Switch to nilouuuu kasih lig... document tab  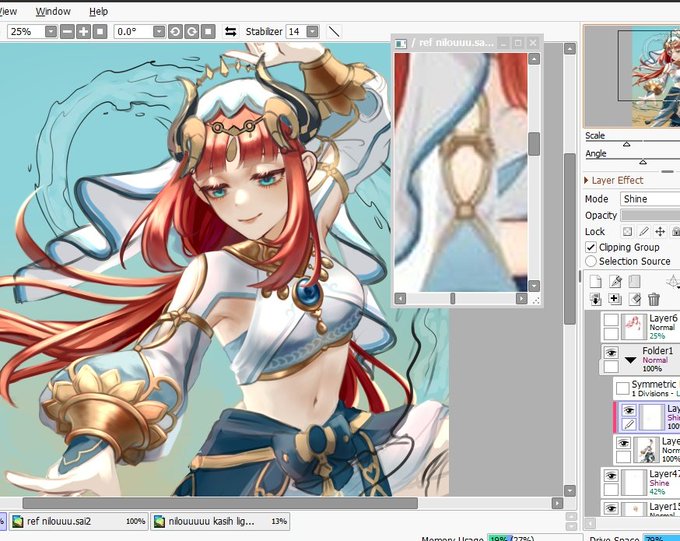tap(220, 521)
